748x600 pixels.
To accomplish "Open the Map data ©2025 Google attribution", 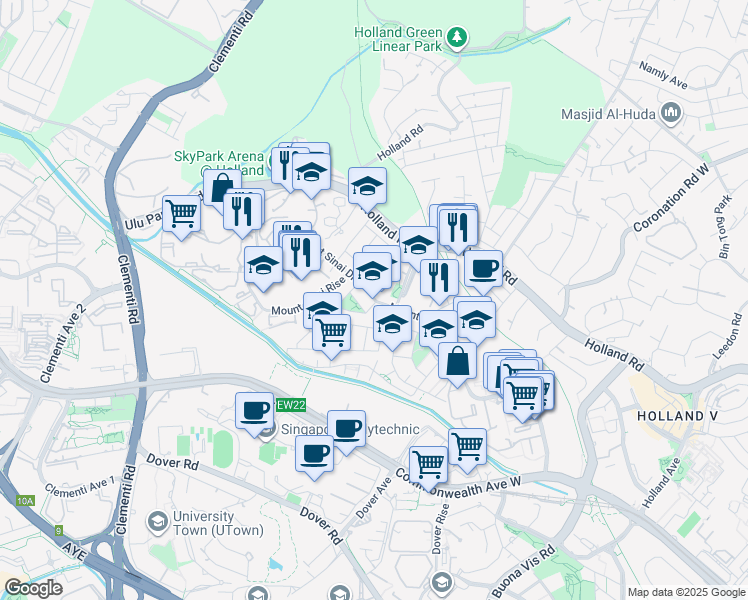I will coord(686,592).
